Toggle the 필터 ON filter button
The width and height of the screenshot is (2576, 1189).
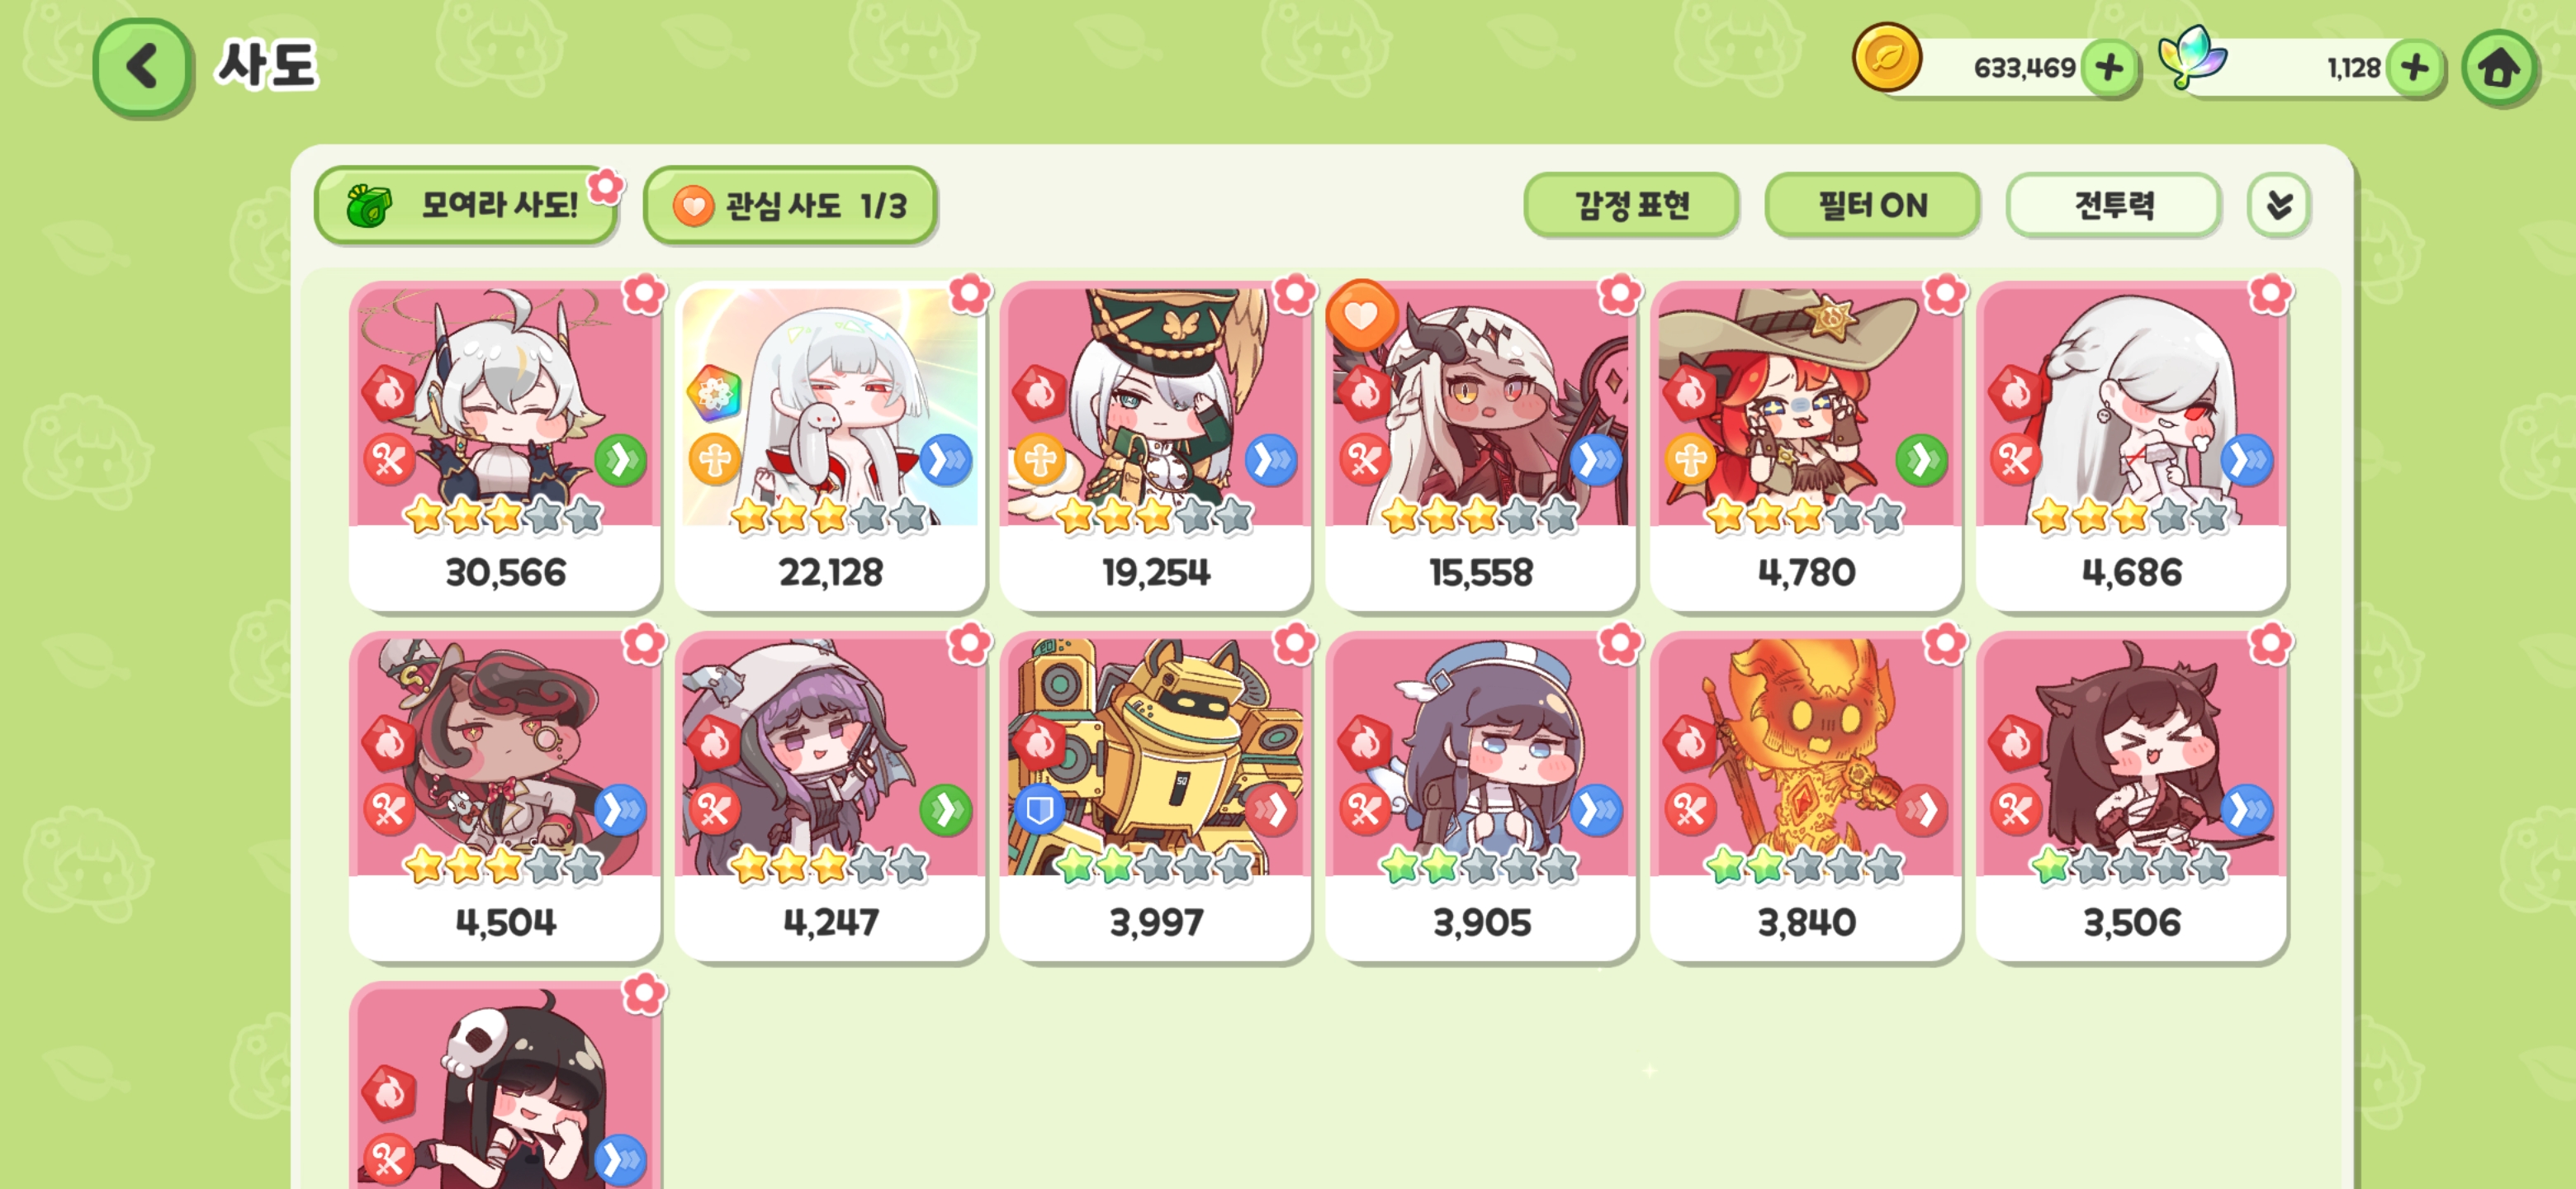pyautogui.click(x=1872, y=205)
